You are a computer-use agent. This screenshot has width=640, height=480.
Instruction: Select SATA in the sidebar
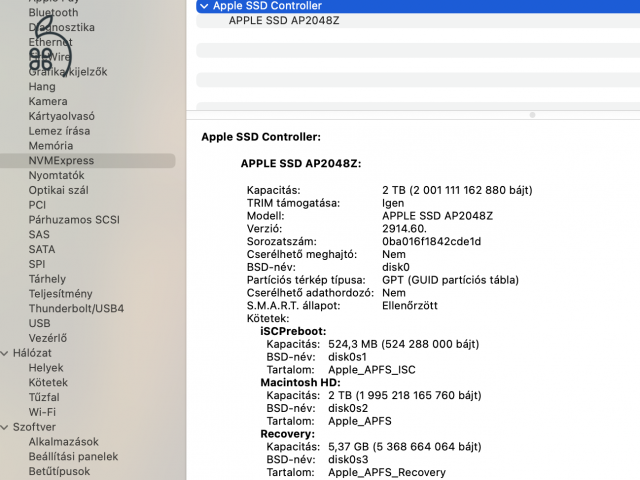point(42,249)
